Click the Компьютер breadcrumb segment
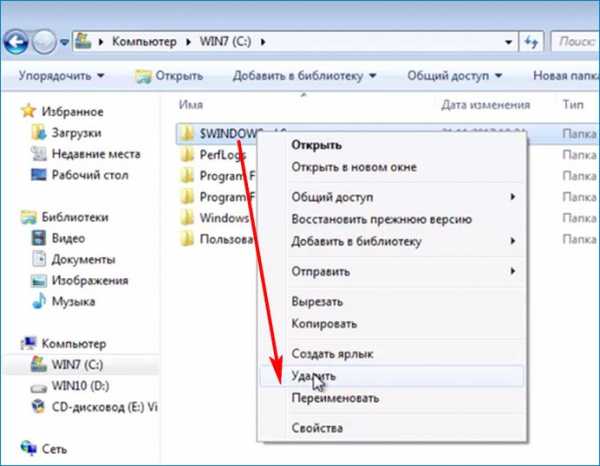The width and height of the screenshot is (600, 466). [x=144, y=41]
